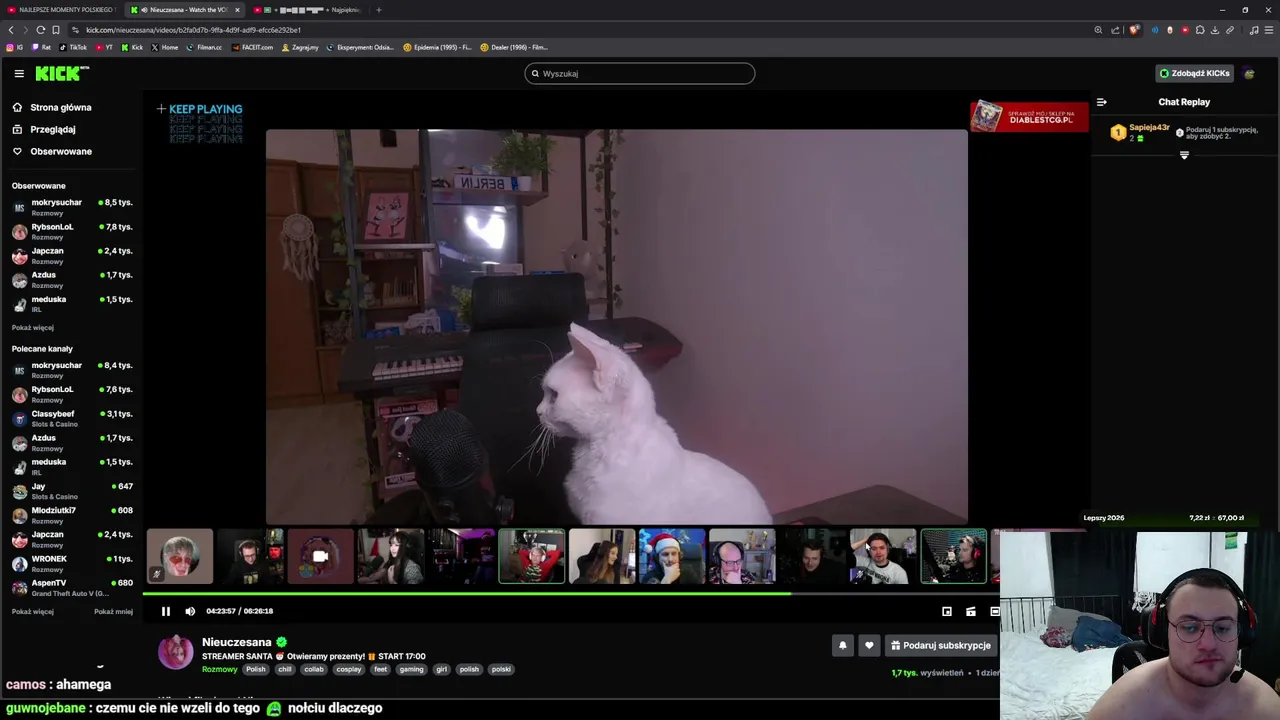Open TikTok bookmark
This screenshot has height=720, width=1280.
(73, 47)
